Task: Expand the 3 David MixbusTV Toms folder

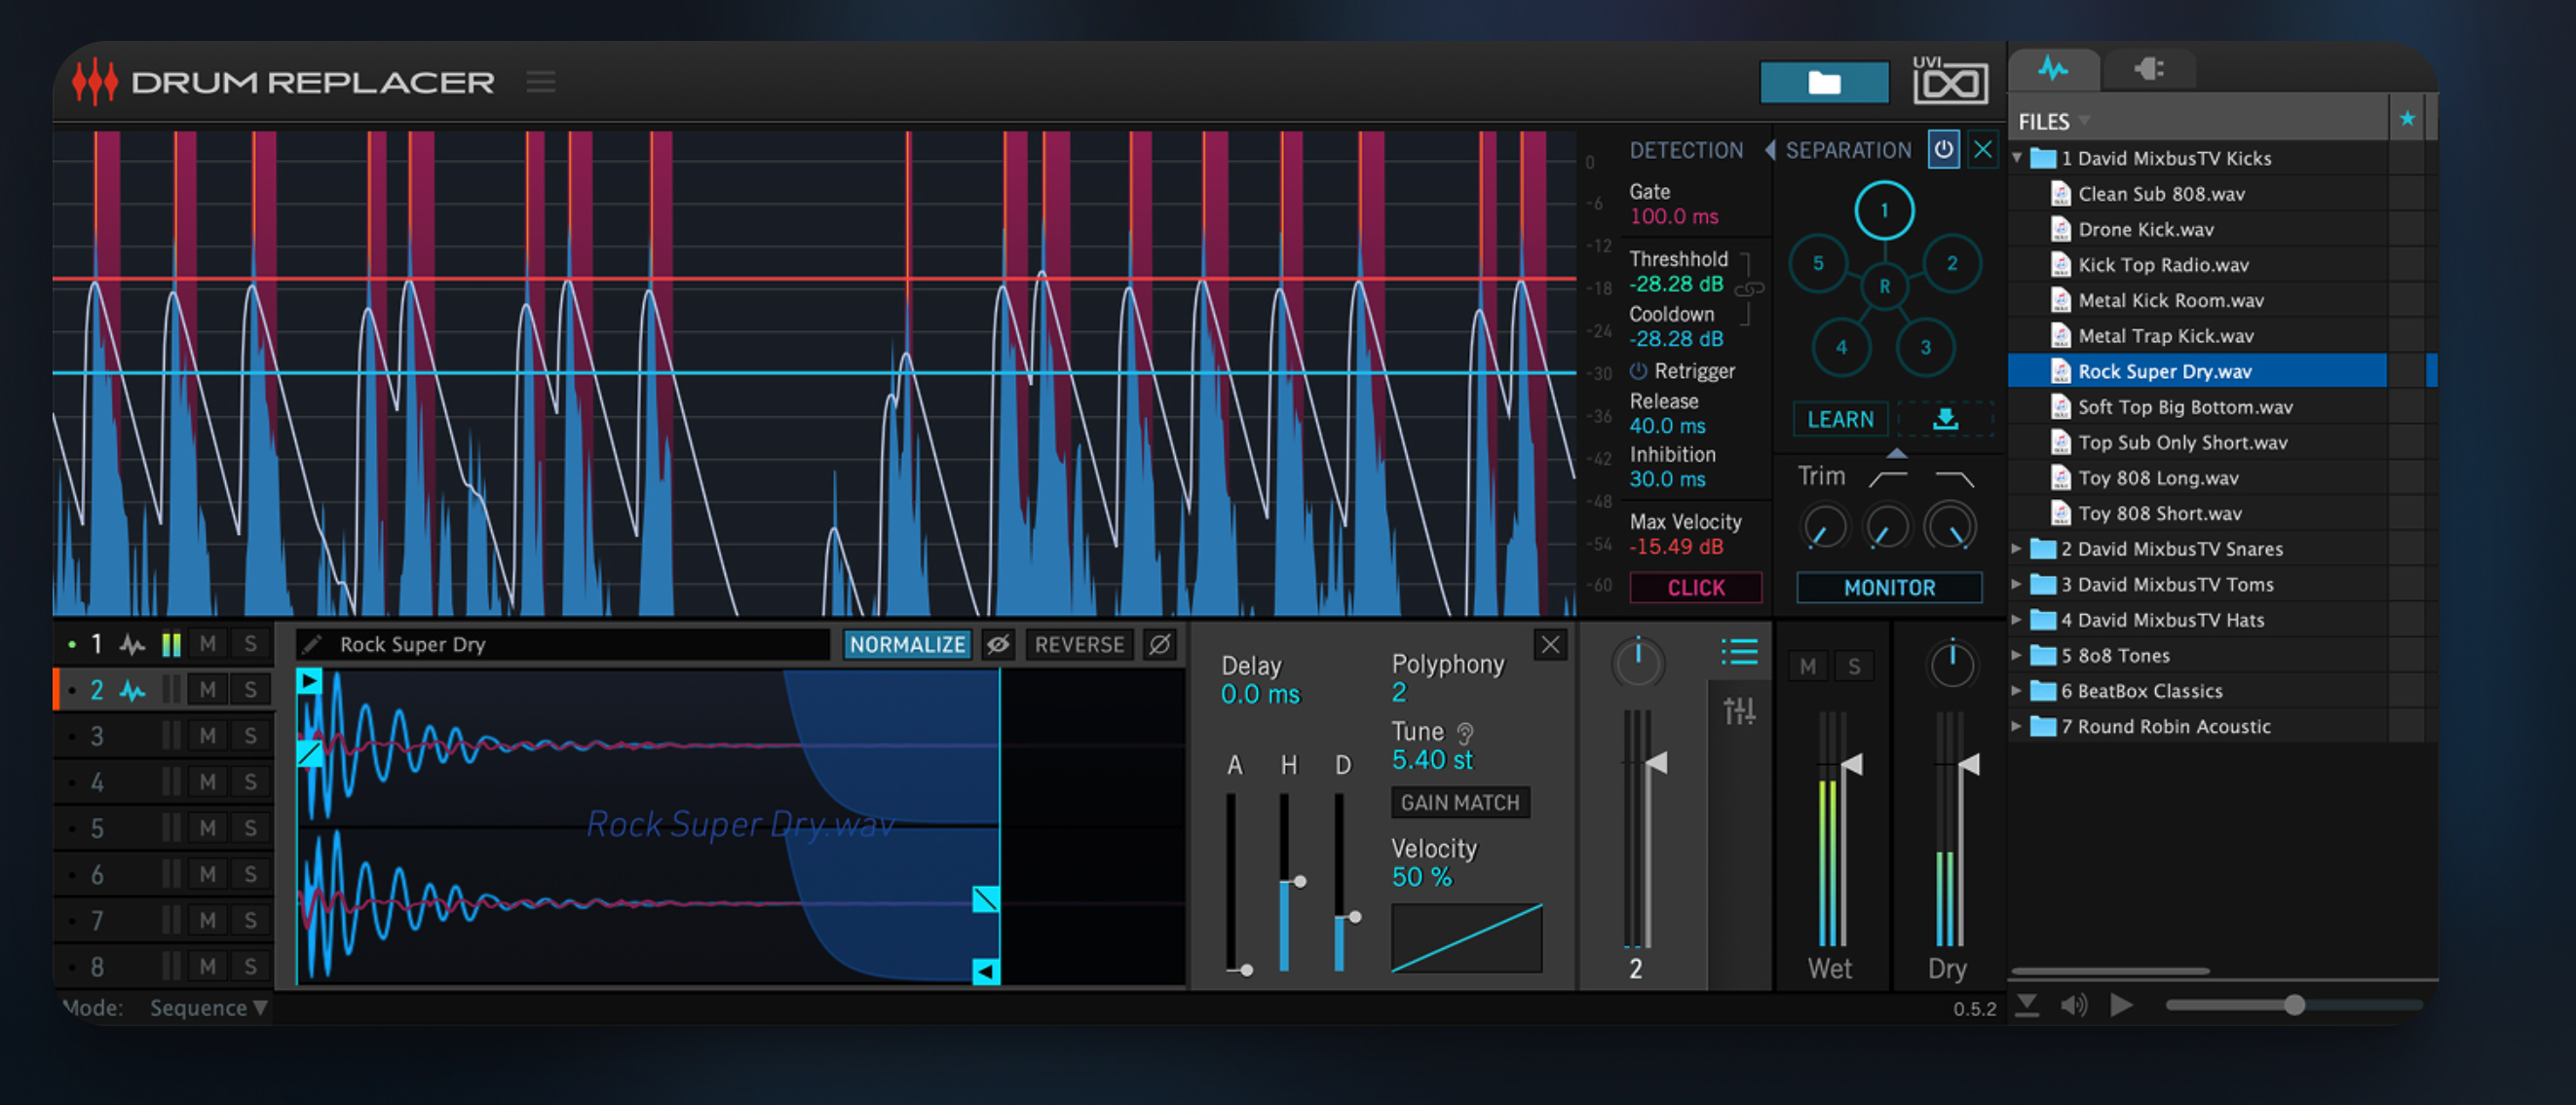Action: coord(2017,584)
